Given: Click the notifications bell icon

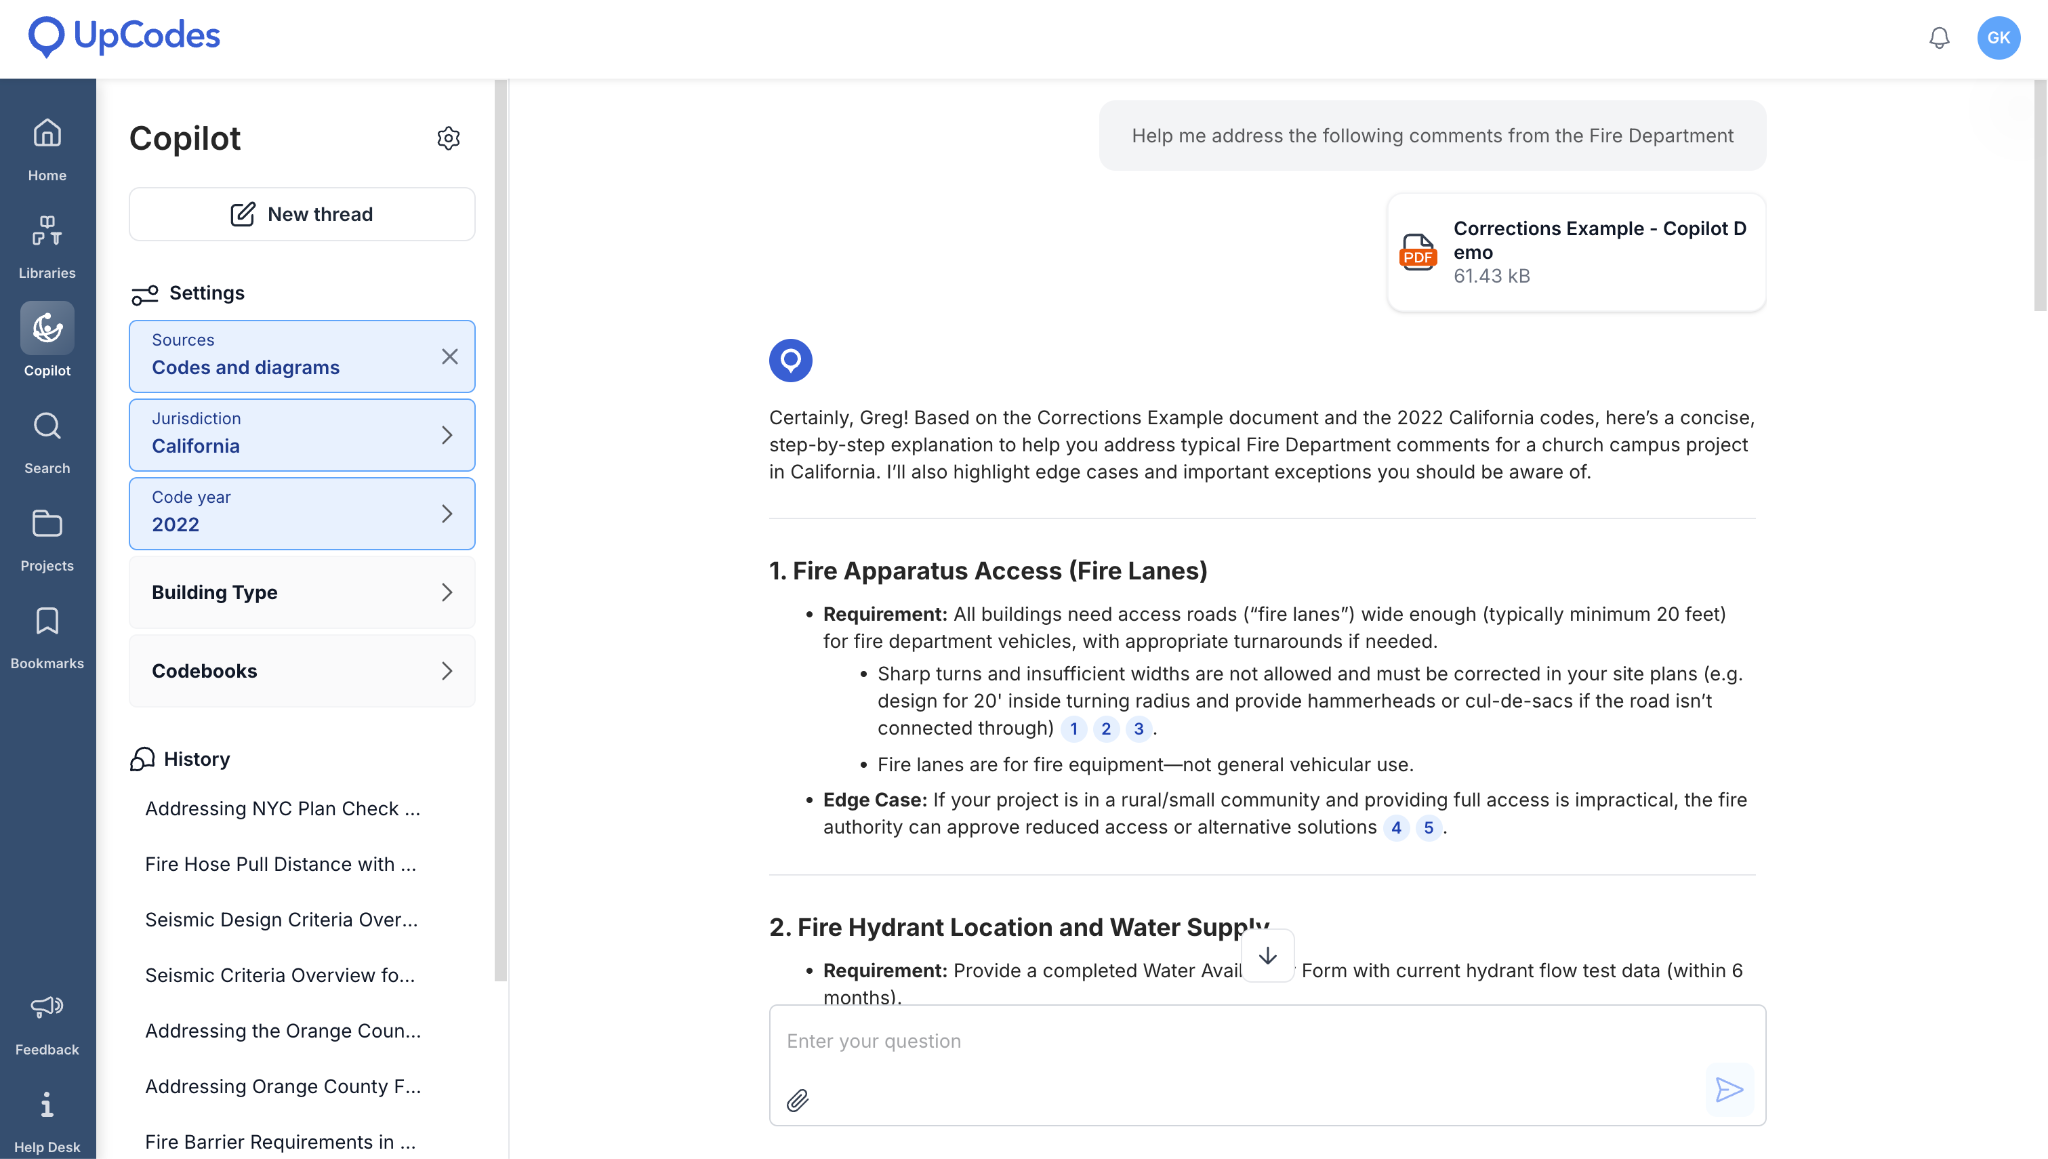Looking at the screenshot, I should pos(1939,38).
